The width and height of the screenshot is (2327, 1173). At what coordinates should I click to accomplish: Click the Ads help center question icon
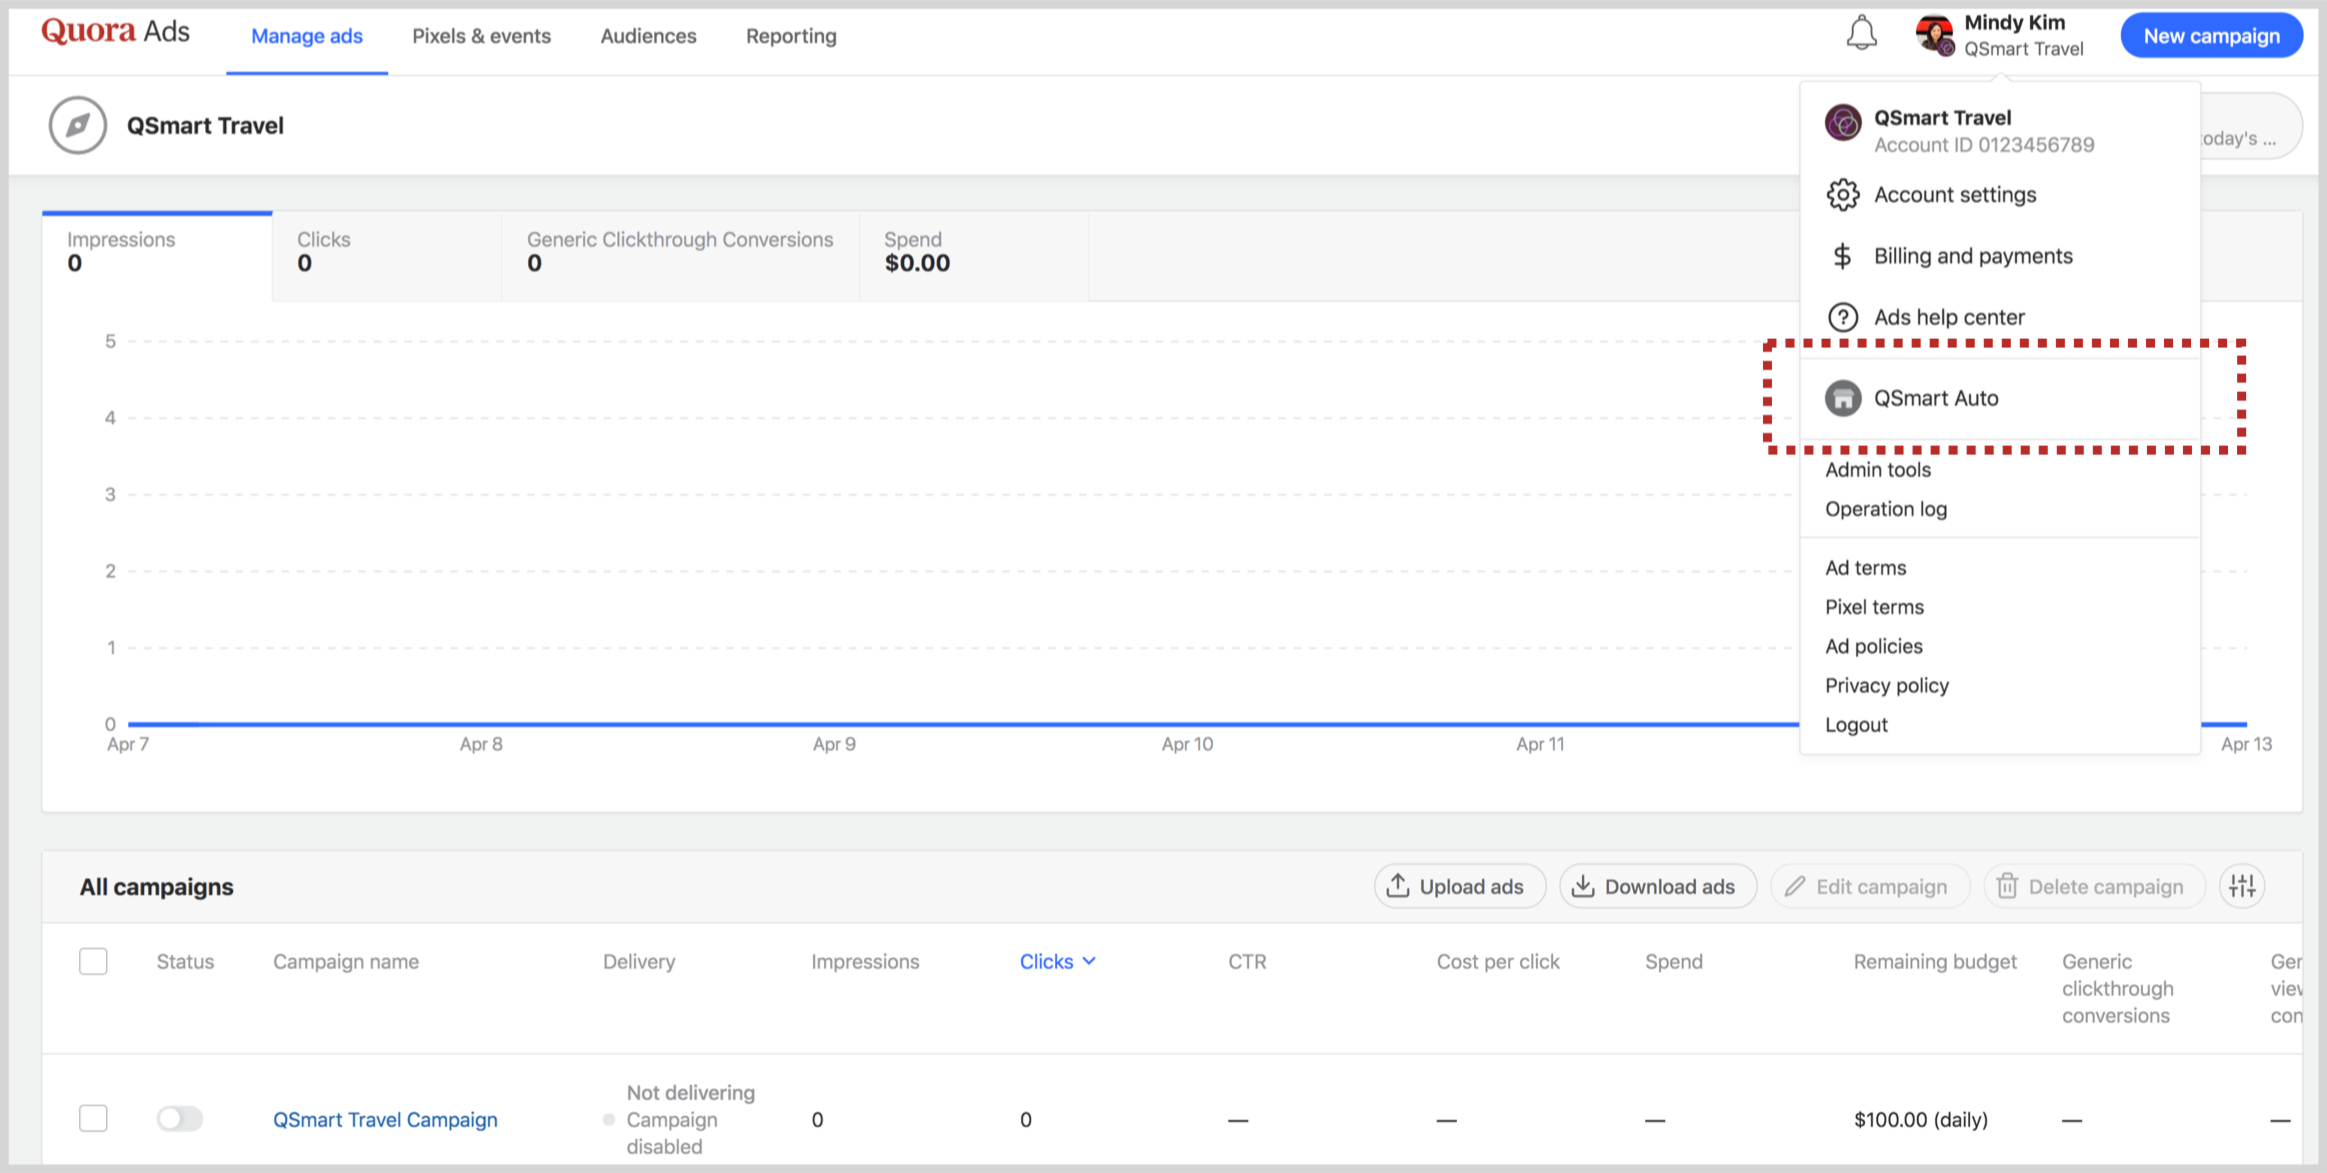tap(1842, 317)
